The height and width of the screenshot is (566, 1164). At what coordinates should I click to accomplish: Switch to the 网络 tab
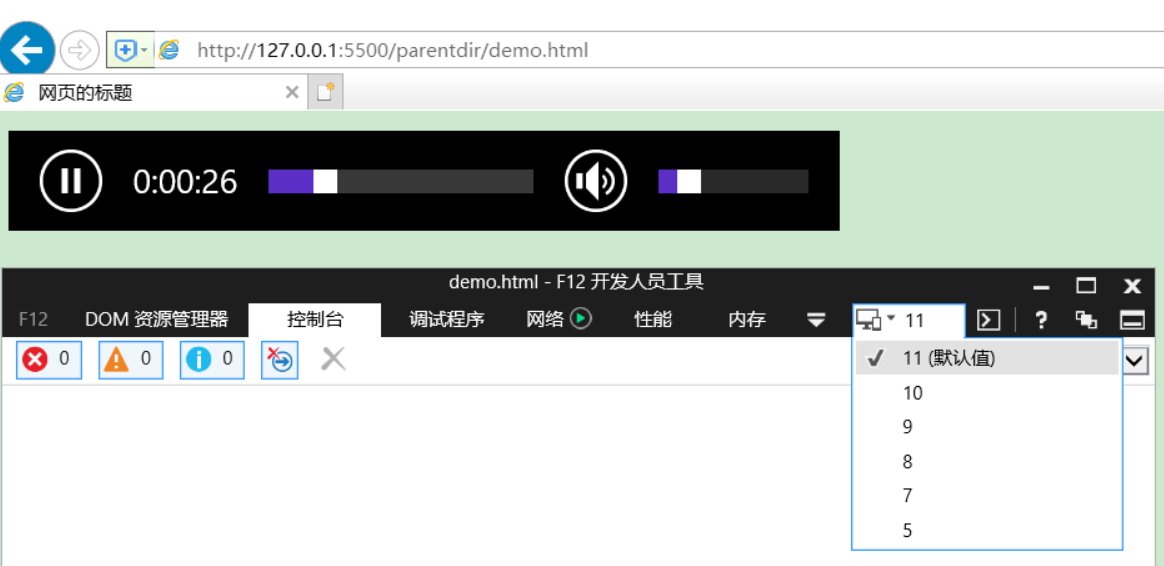pyautogui.click(x=546, y=320)
